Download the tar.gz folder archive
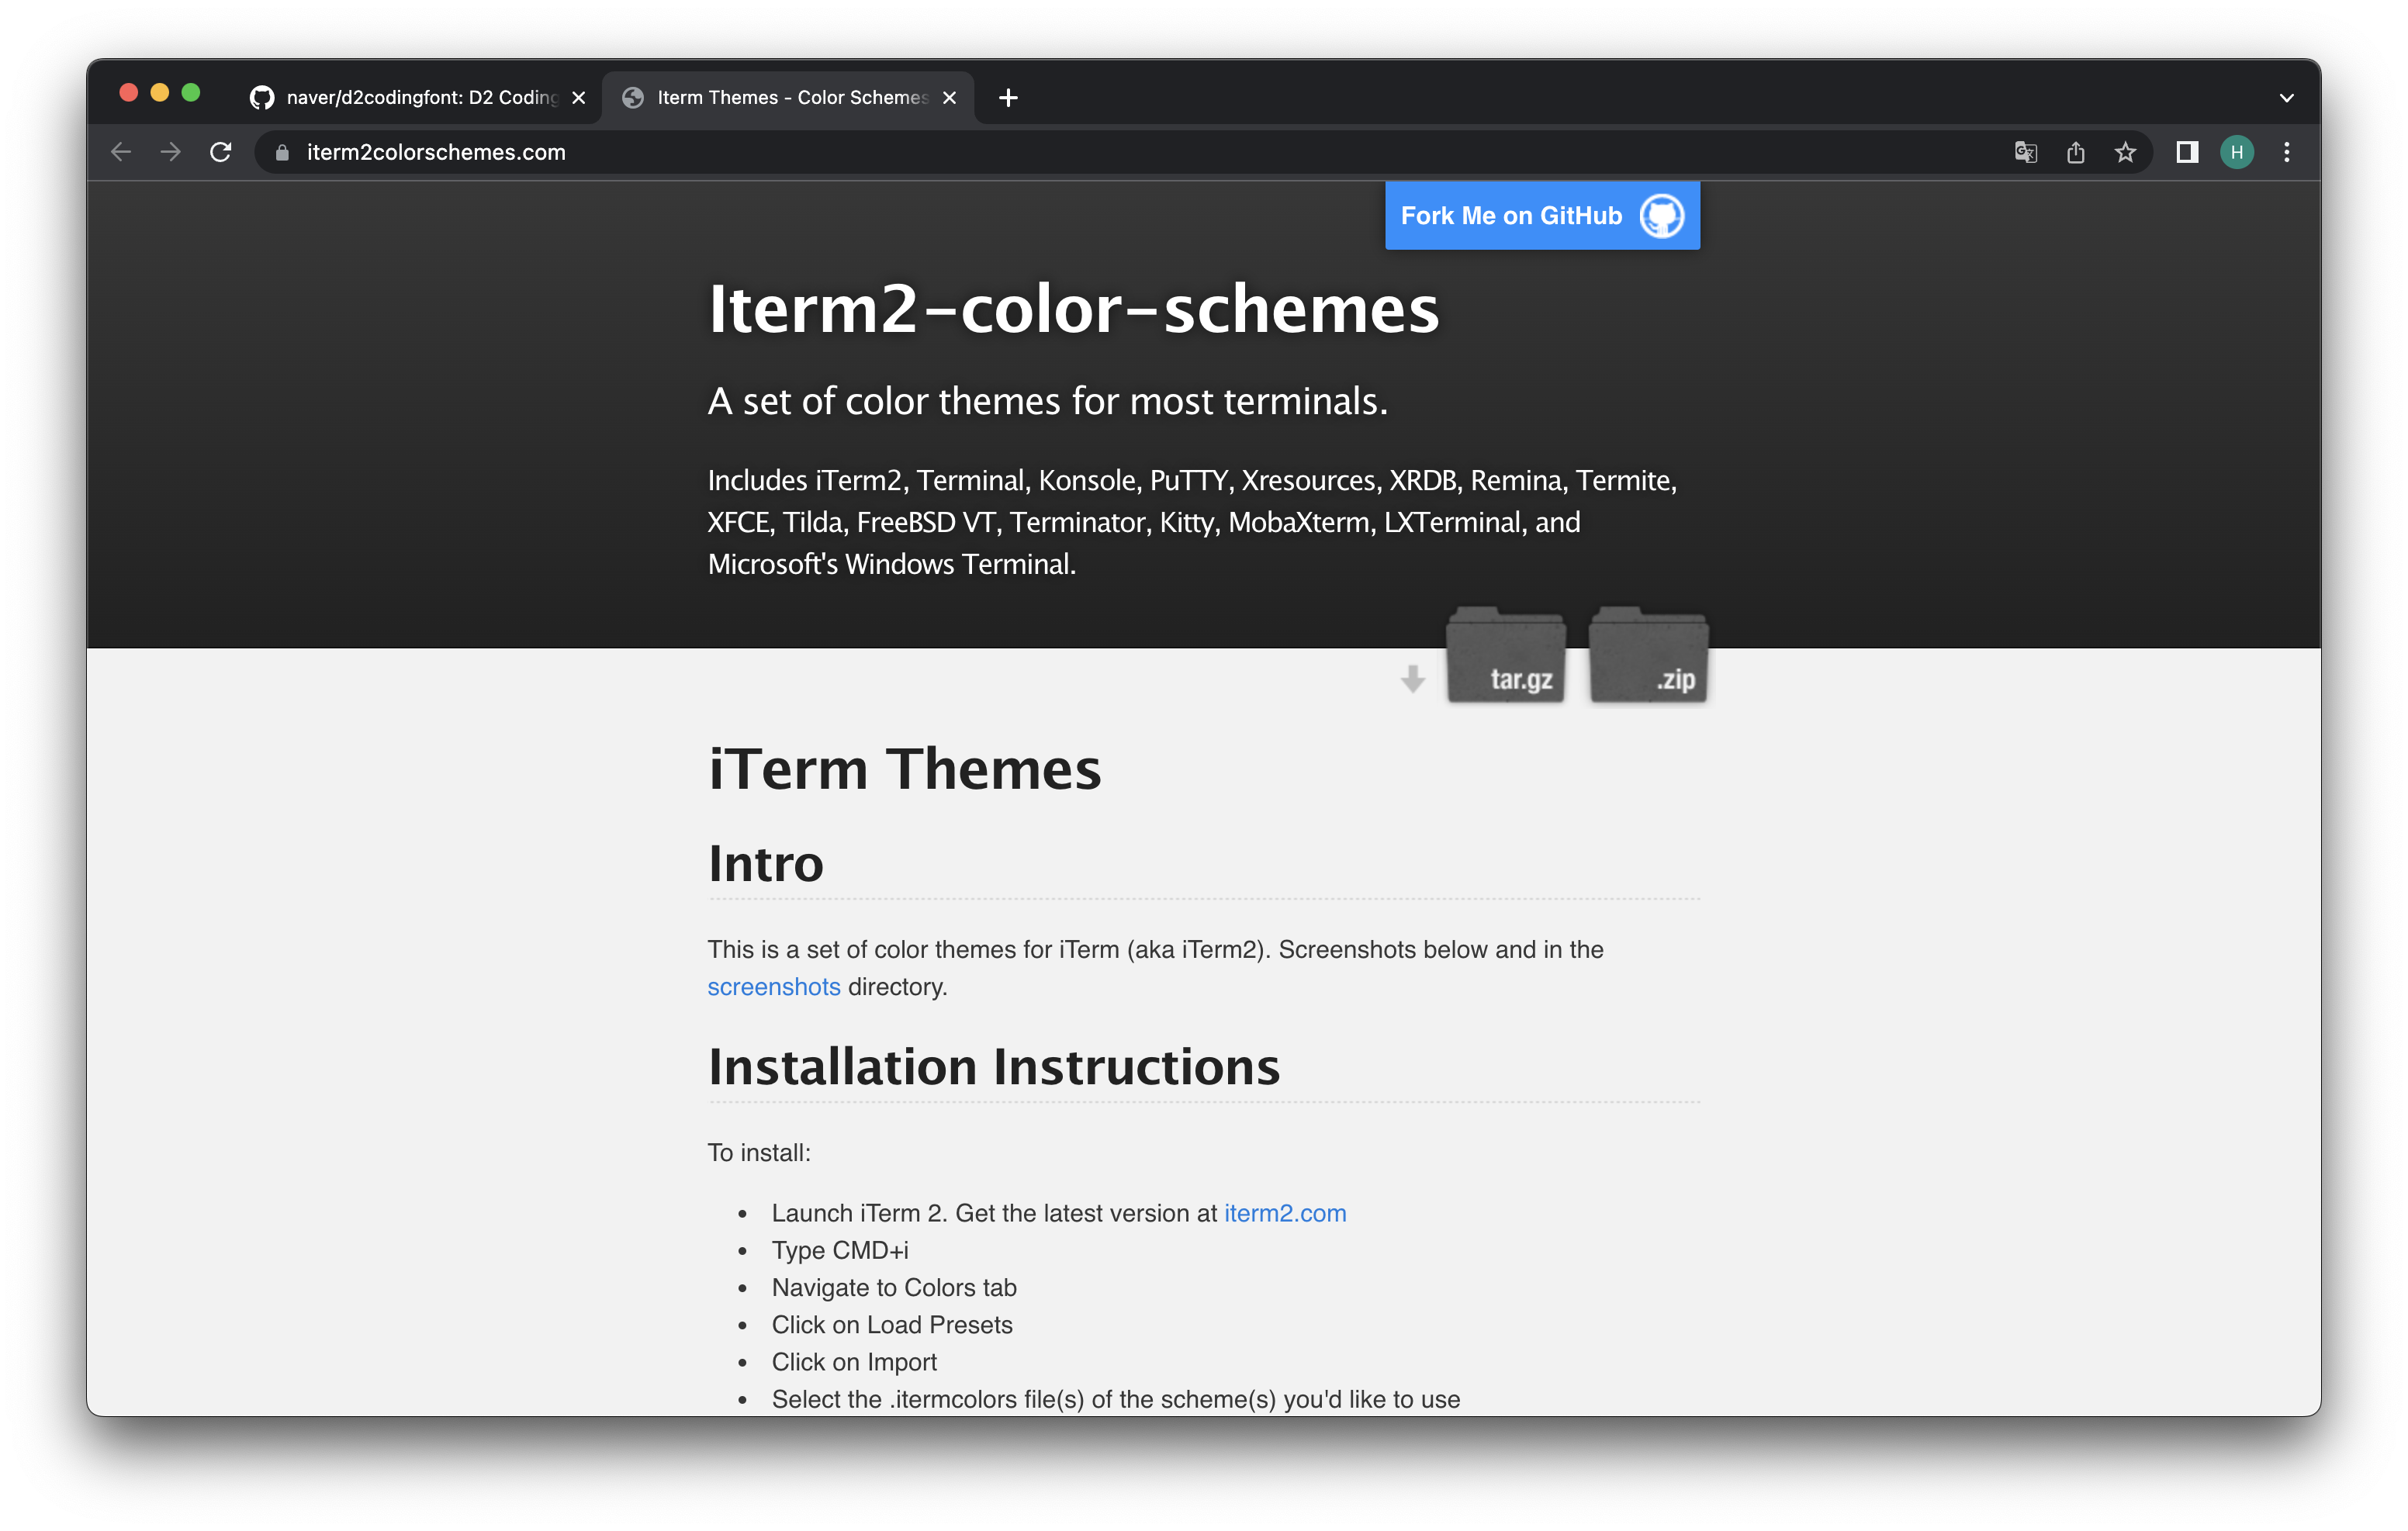 pyautogui.click(x=1506, y=656)
